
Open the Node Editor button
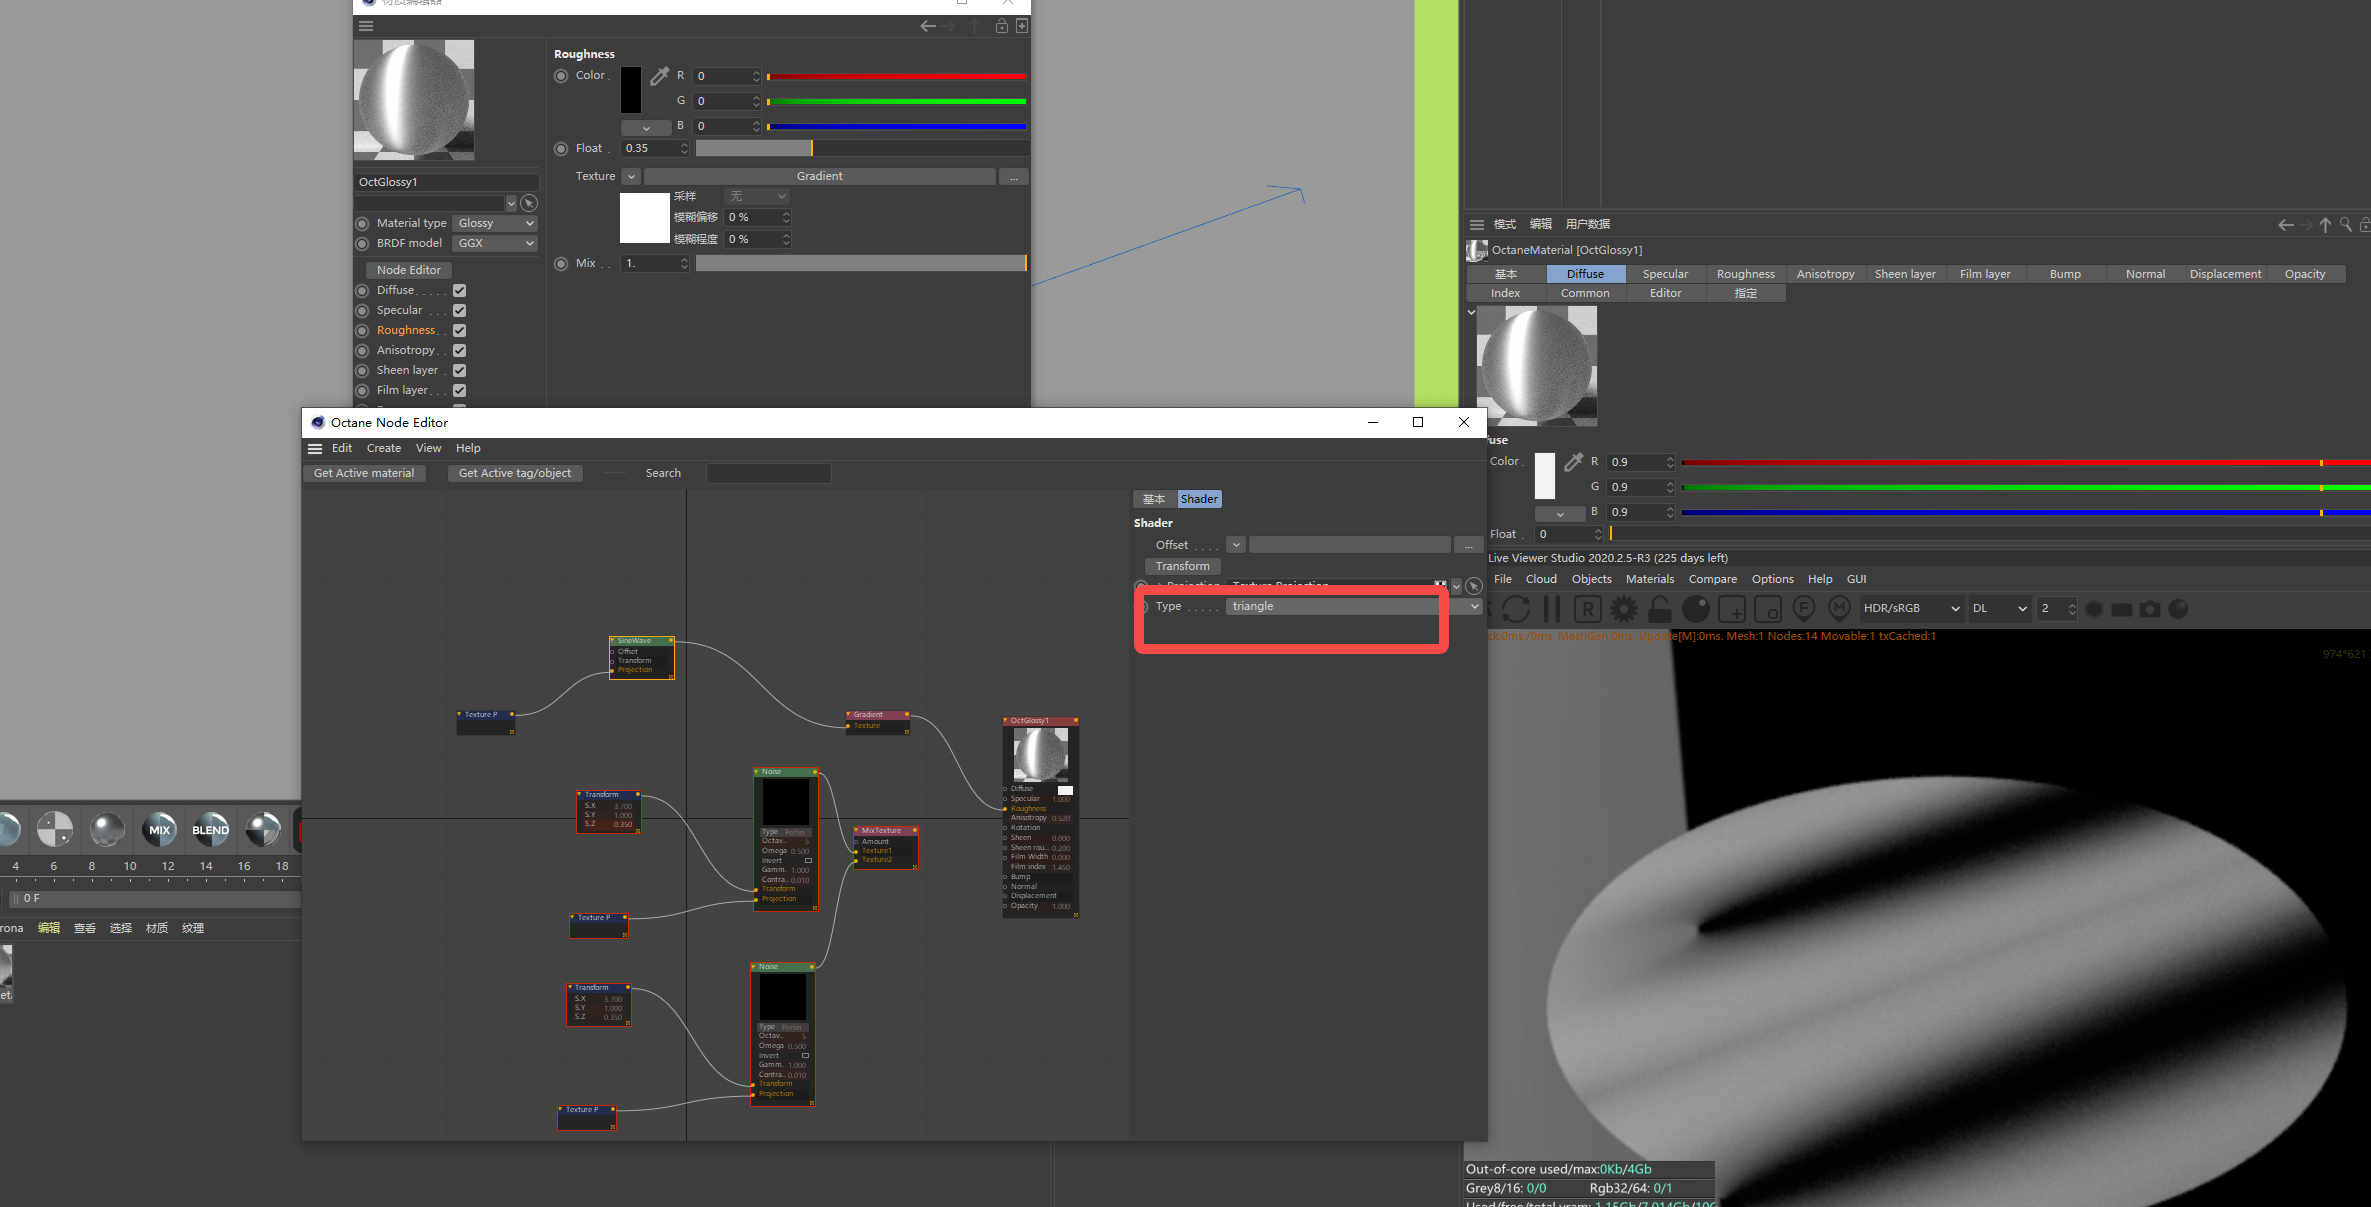[407, 269]
